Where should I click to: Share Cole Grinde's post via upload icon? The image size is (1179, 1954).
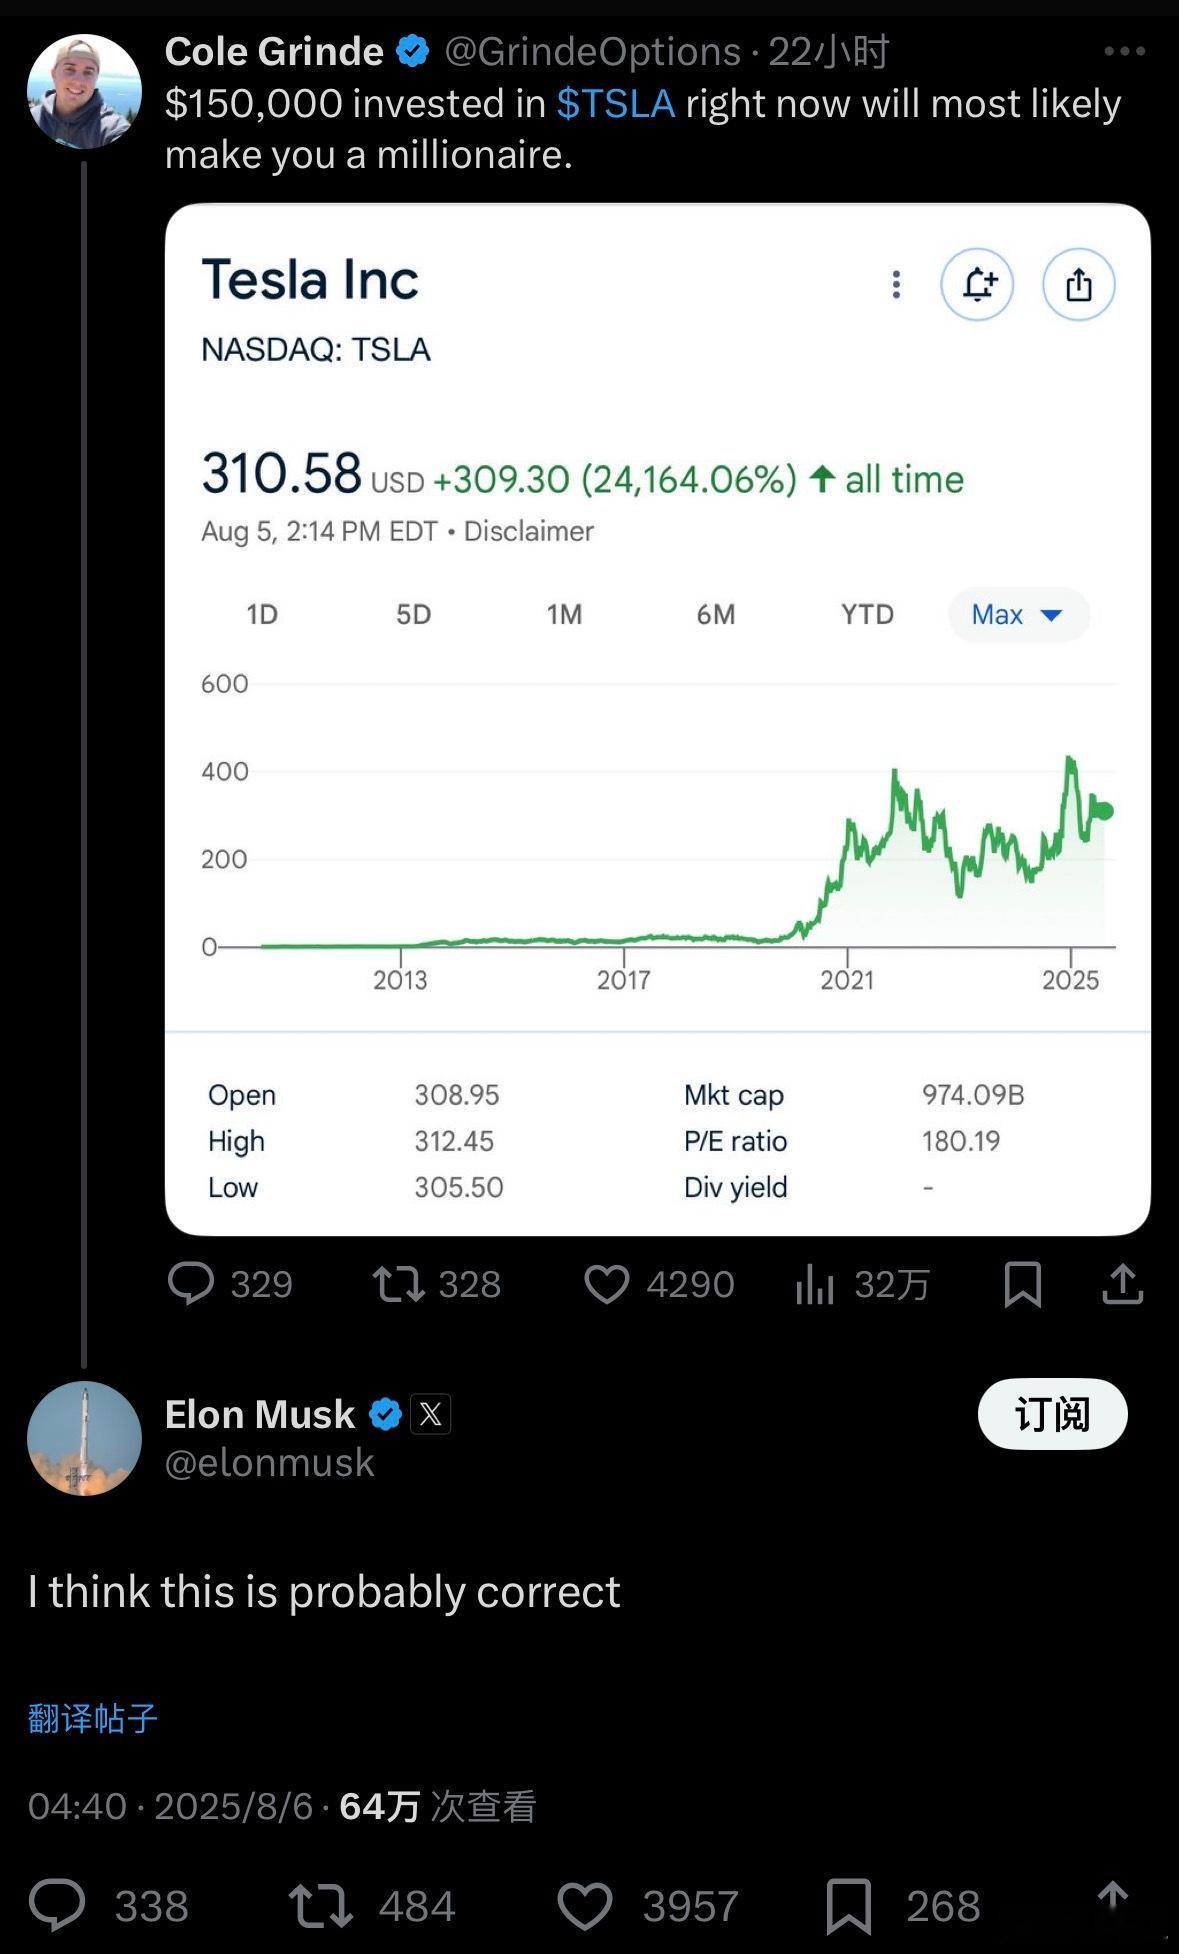tap(1122, 1284)
